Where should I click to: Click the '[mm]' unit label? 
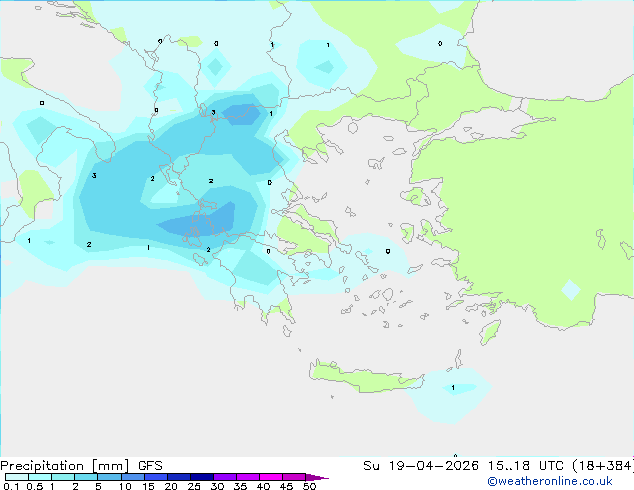pos(110,466)
